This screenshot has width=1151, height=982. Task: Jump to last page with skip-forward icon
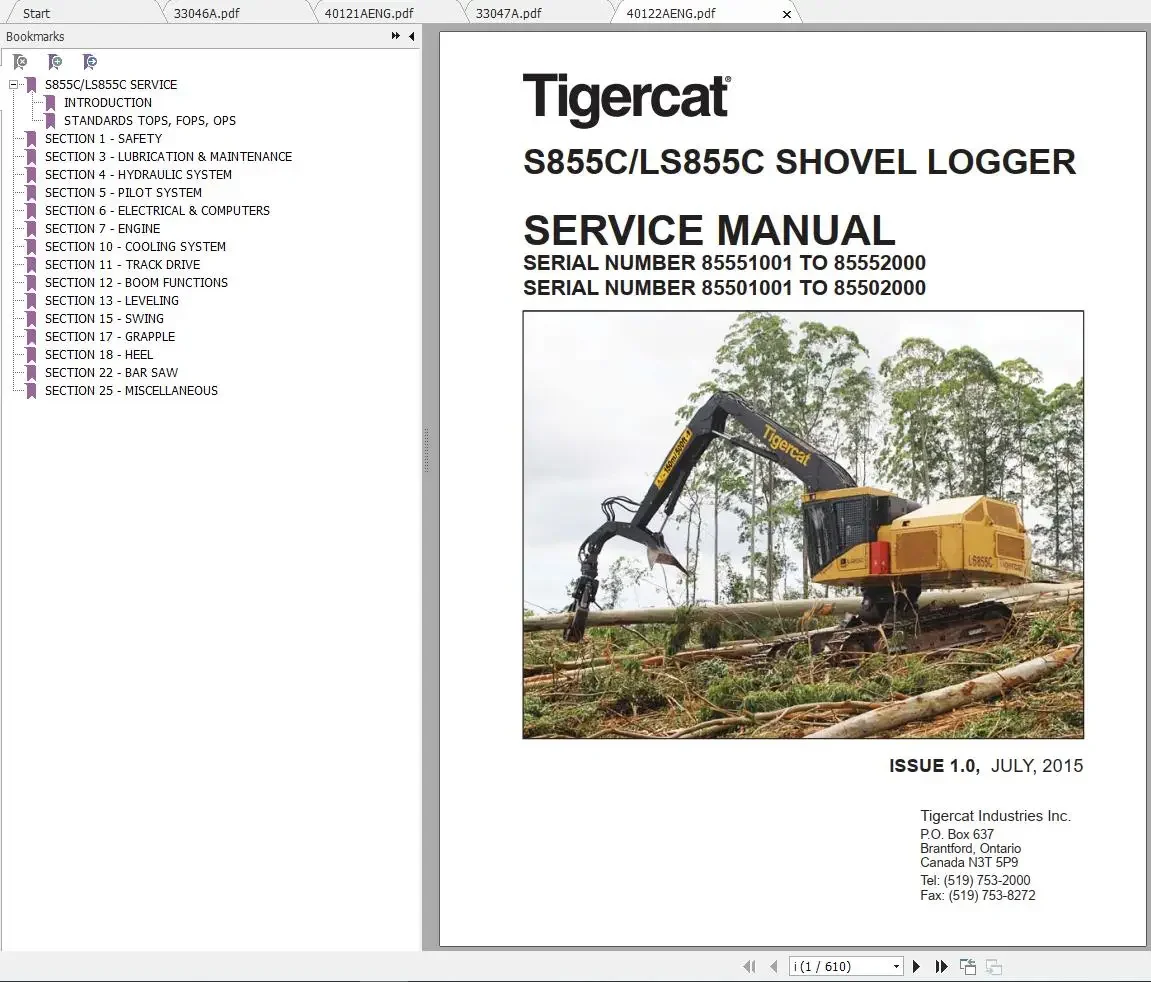pos(940,966)
